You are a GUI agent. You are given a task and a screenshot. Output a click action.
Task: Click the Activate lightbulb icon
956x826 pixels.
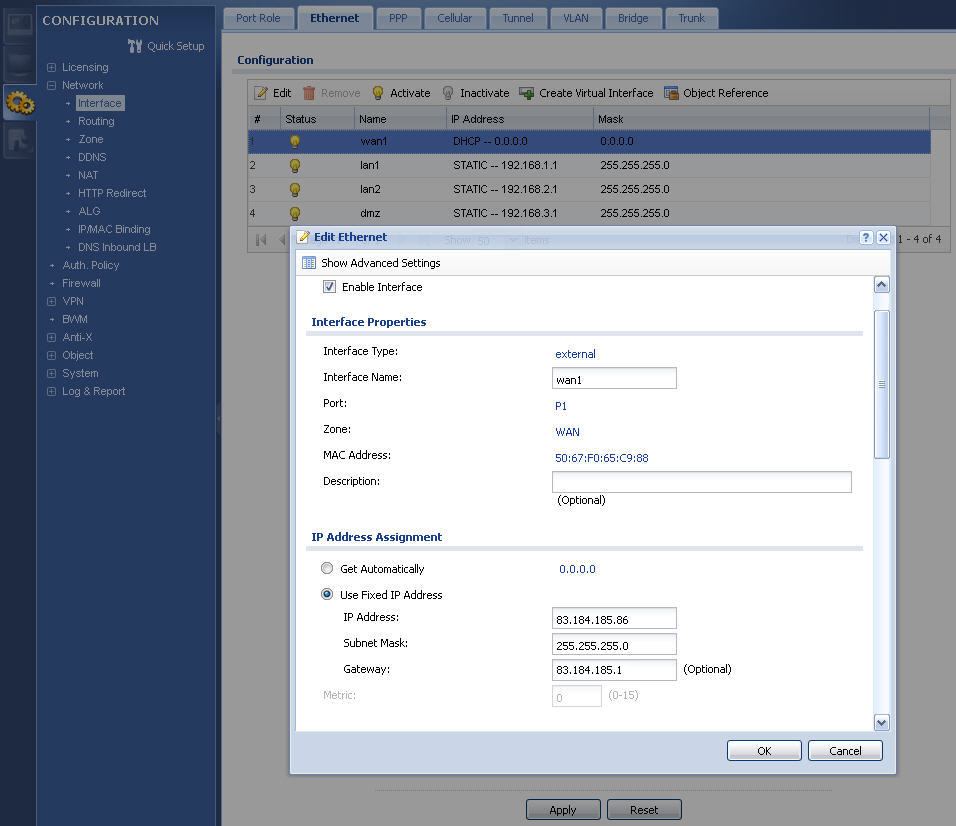coord(378,93)
